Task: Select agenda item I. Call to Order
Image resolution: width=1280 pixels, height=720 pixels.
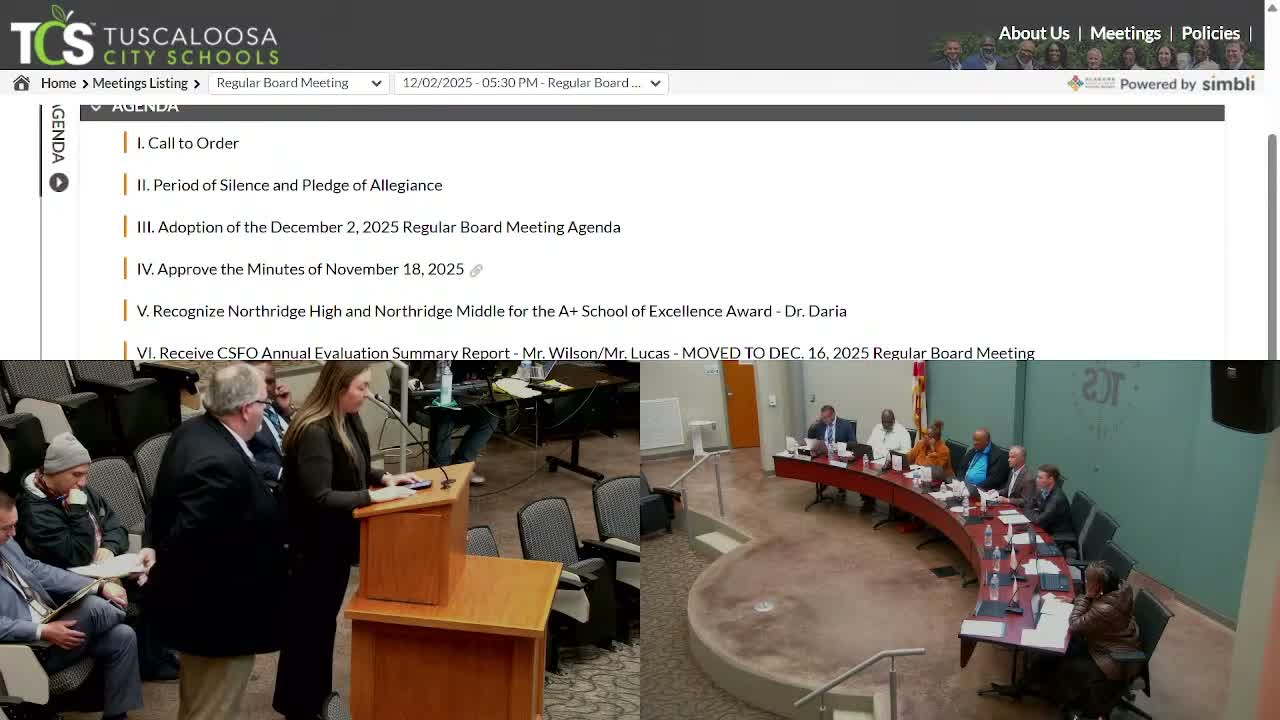Action: (188, 143)
